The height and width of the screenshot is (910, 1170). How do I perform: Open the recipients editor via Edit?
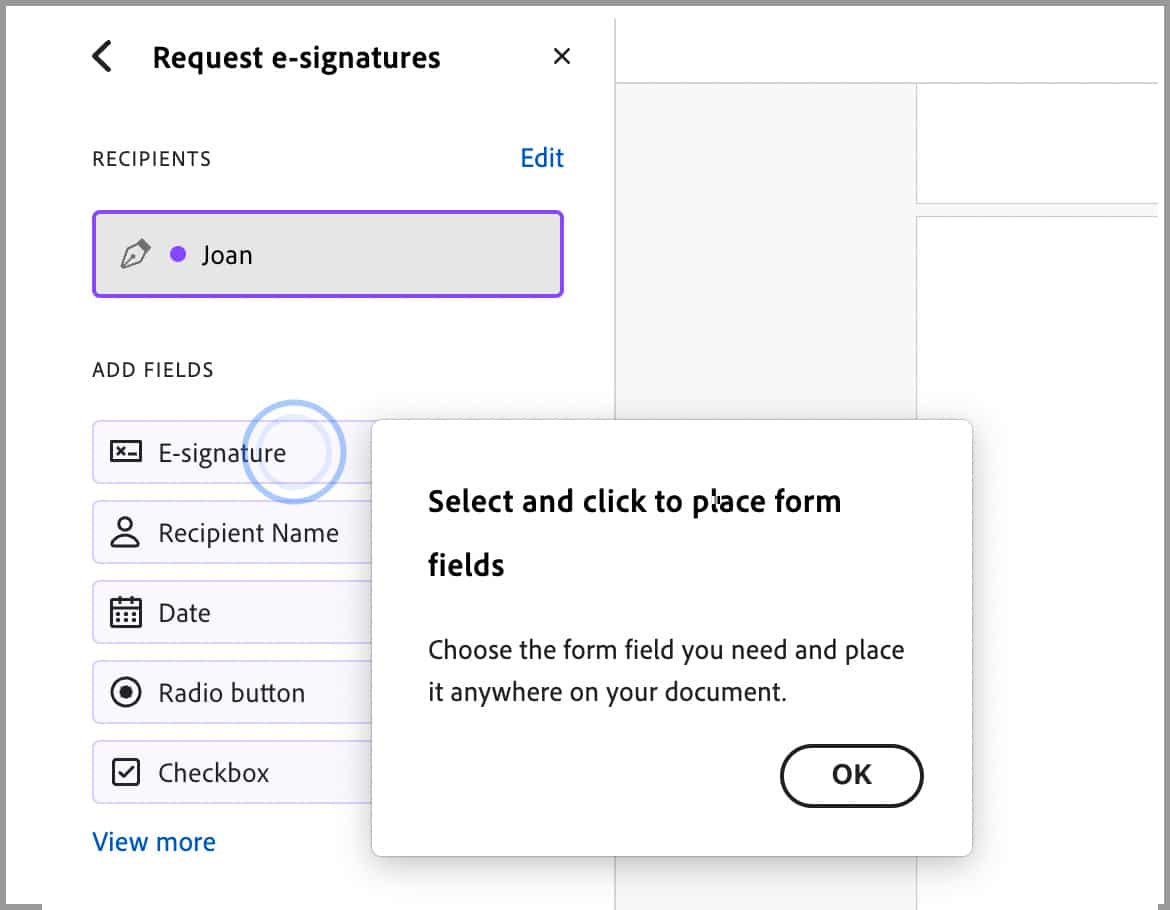click(x=541, y=157)
